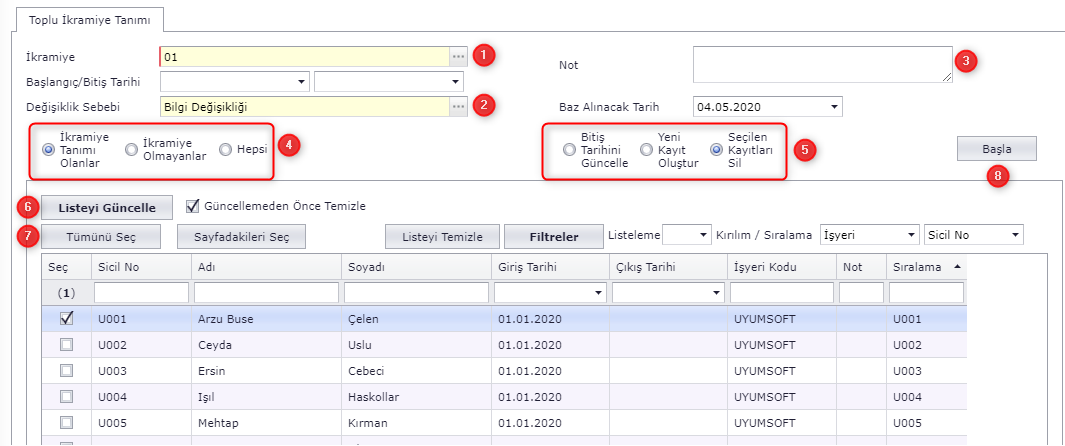Open the İkramiye lookup ellipsis button

[458, 57]
